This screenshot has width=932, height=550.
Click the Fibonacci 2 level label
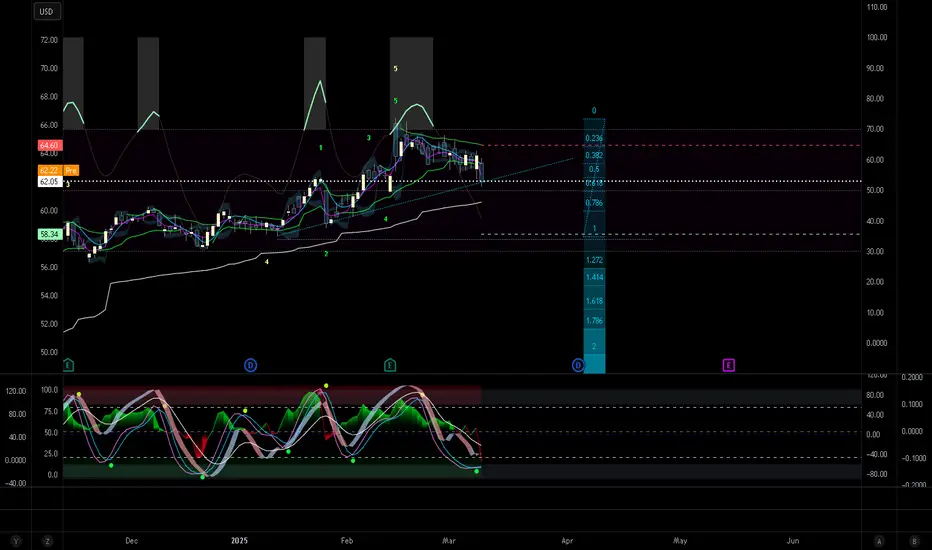(594, 346)
